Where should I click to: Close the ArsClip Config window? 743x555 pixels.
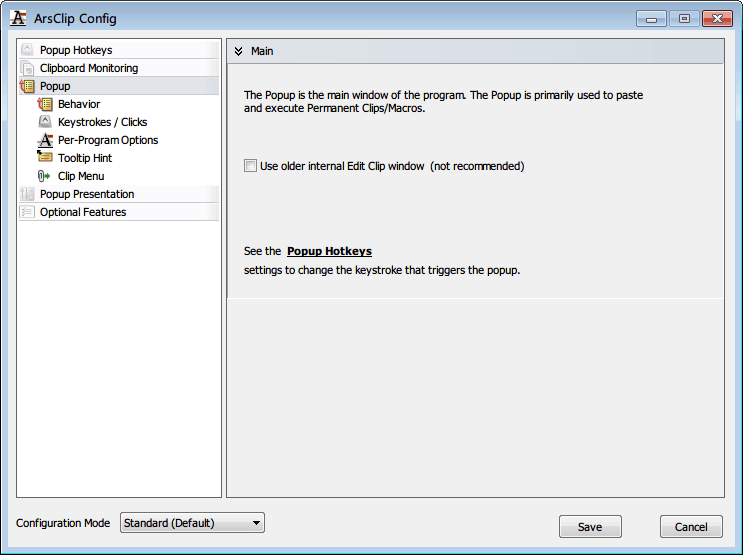(x=717, y=19)
